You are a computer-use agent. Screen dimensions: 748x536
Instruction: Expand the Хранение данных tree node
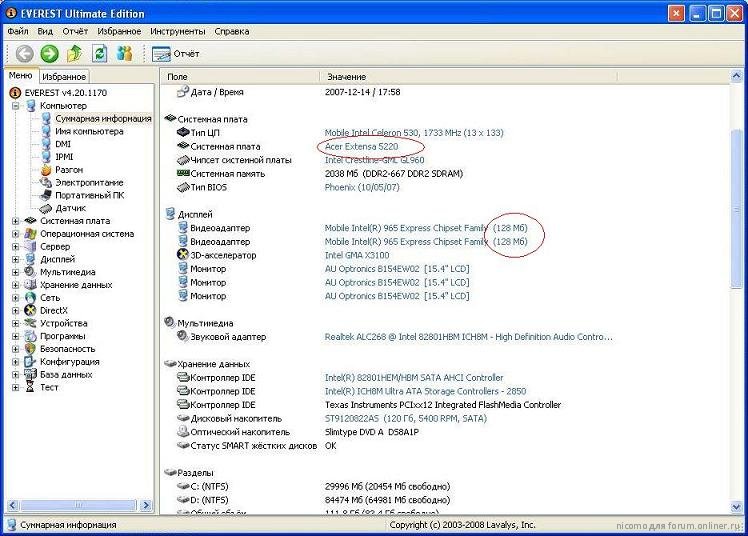[x=15, y=285]
